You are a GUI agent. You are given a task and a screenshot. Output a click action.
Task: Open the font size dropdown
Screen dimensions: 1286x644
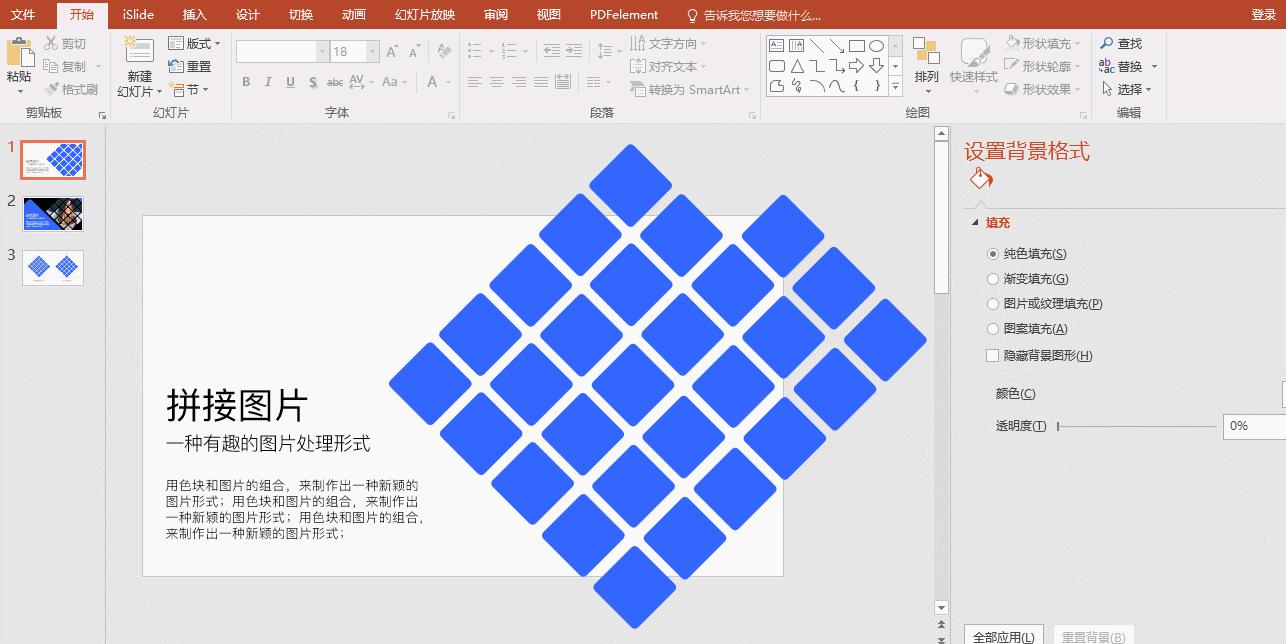click(372, 49)
